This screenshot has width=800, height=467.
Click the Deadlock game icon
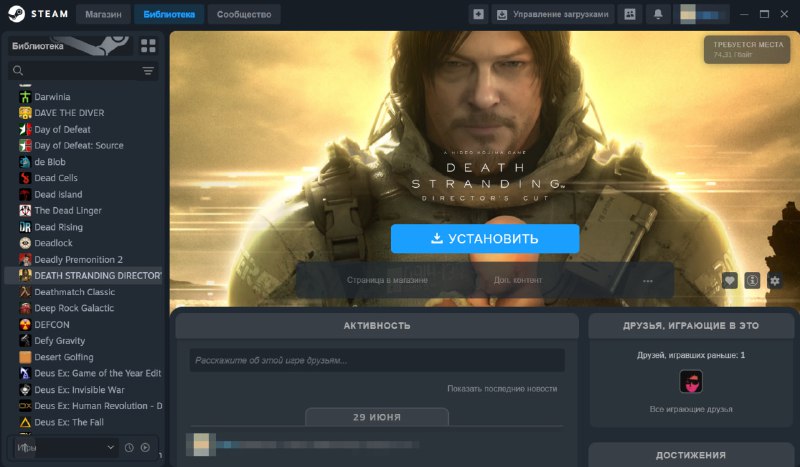click(x=25, y=243)
